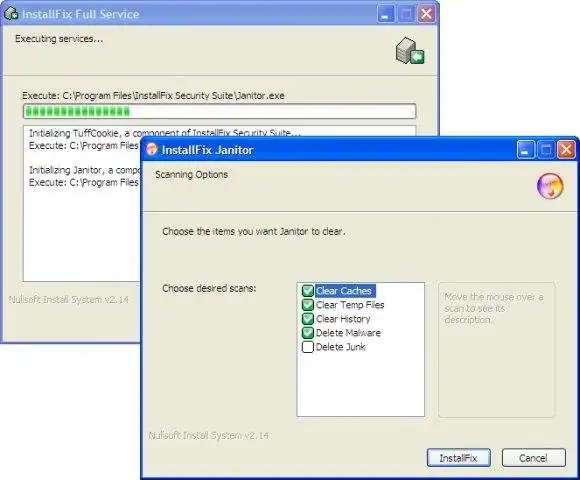This screenshot has height=480, width=580.
Task: Uncheck the Delete Malware checkbox
Action: (308, 333)
